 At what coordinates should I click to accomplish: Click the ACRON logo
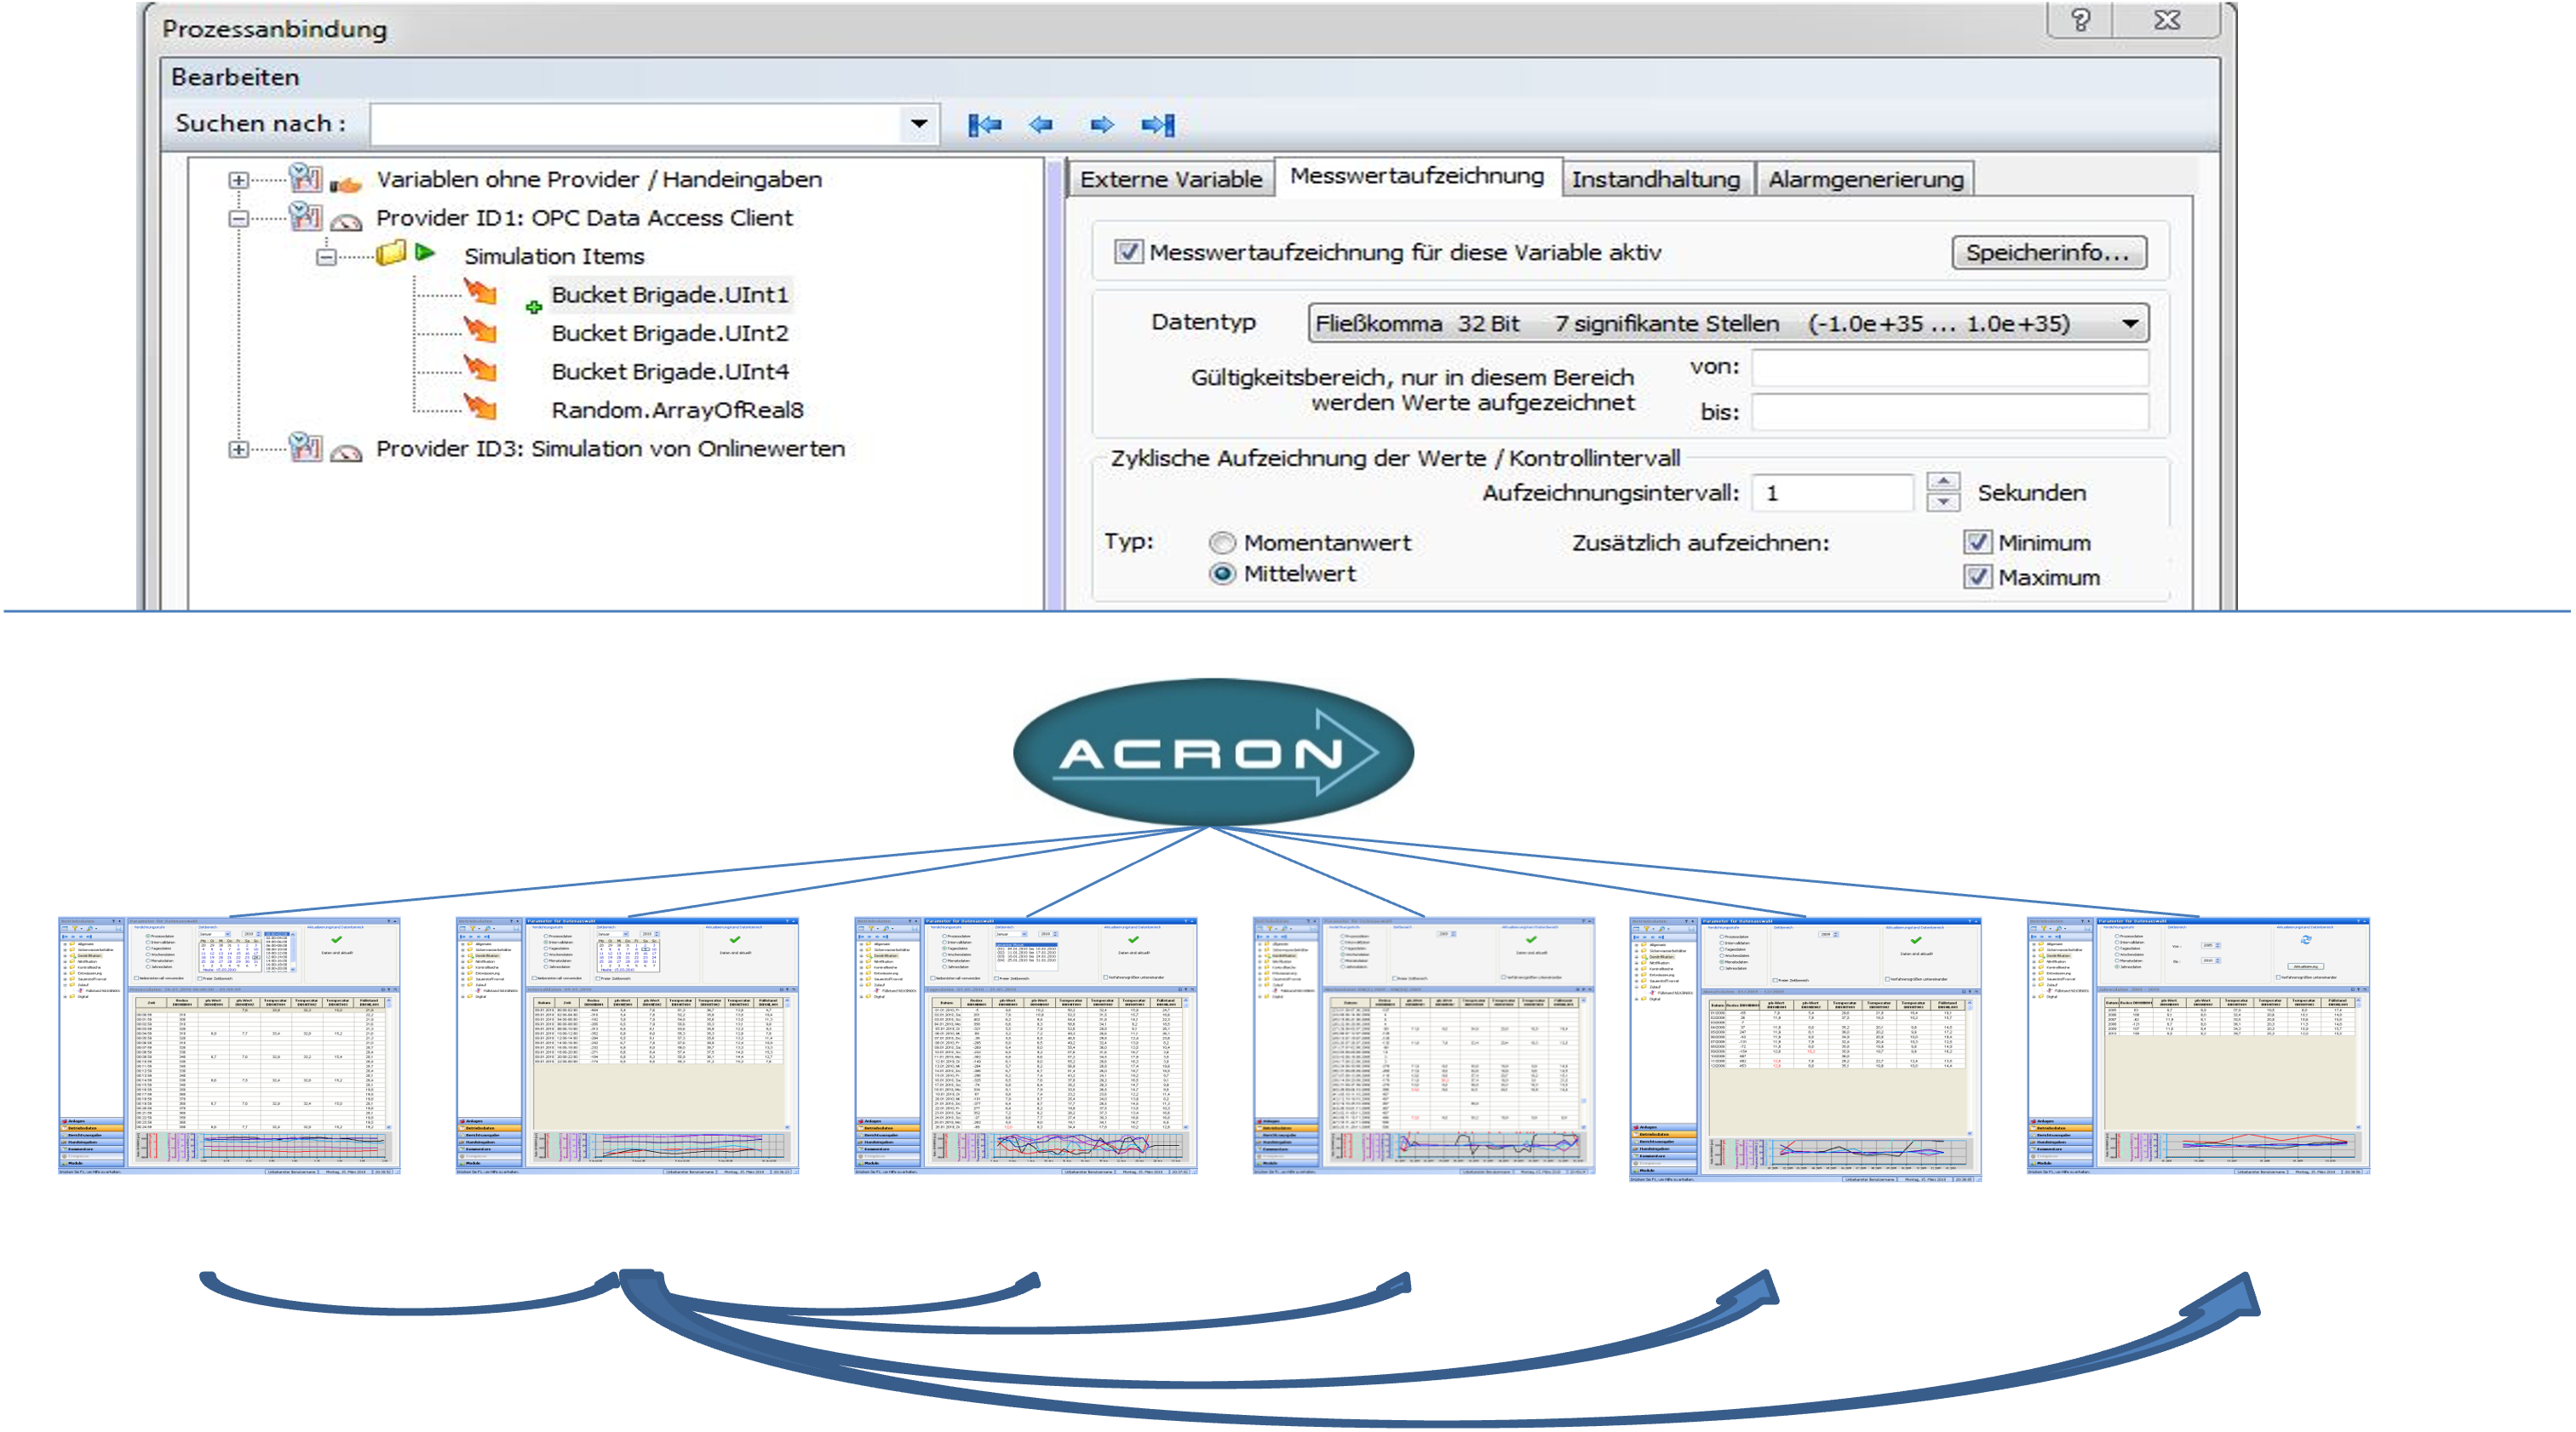pyautogui.click(x=1213, y=752)
